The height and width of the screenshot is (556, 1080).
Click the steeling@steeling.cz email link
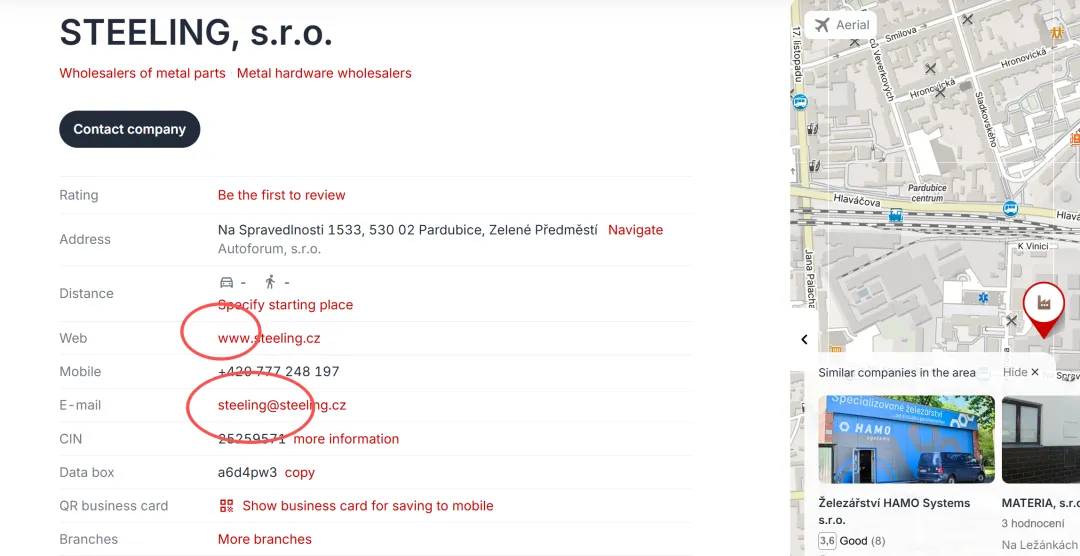pyautogui.click(x=282, y=405)
